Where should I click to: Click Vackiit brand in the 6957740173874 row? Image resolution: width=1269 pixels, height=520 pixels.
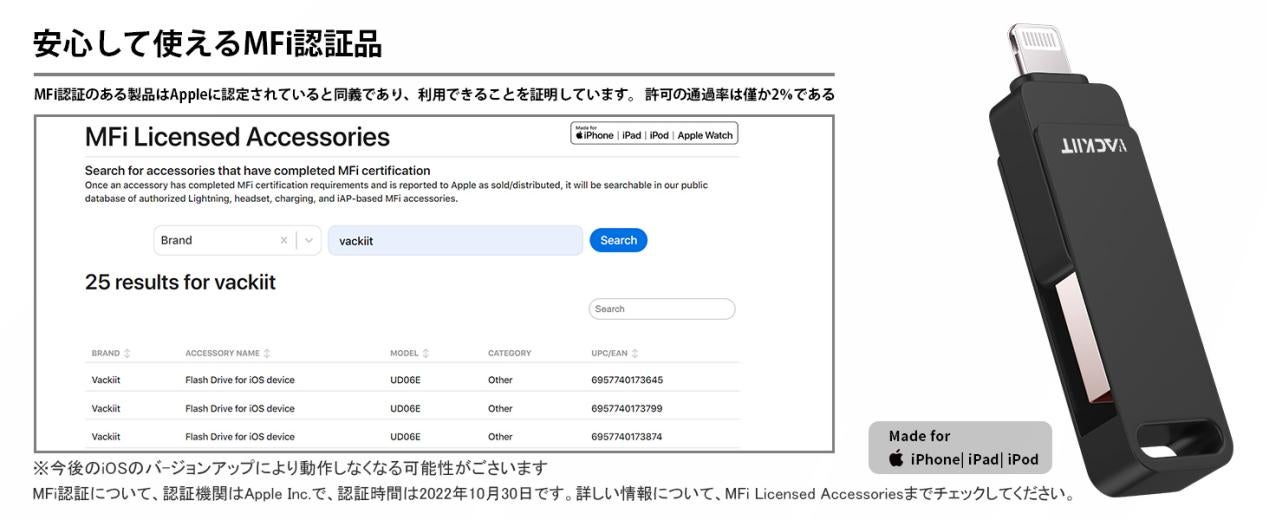106,436
